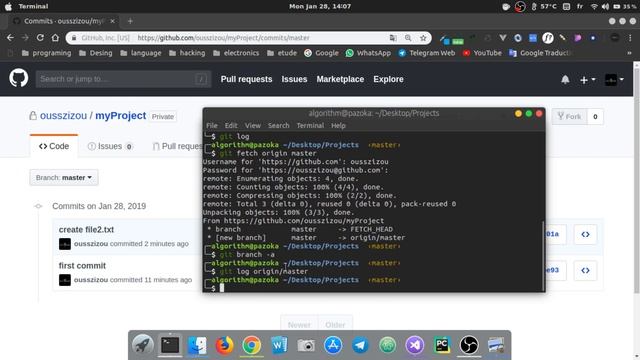Viewport: 640px width, 360px height.
Task: Click the zoom magnifier in address bar
Action: (408, 38)
